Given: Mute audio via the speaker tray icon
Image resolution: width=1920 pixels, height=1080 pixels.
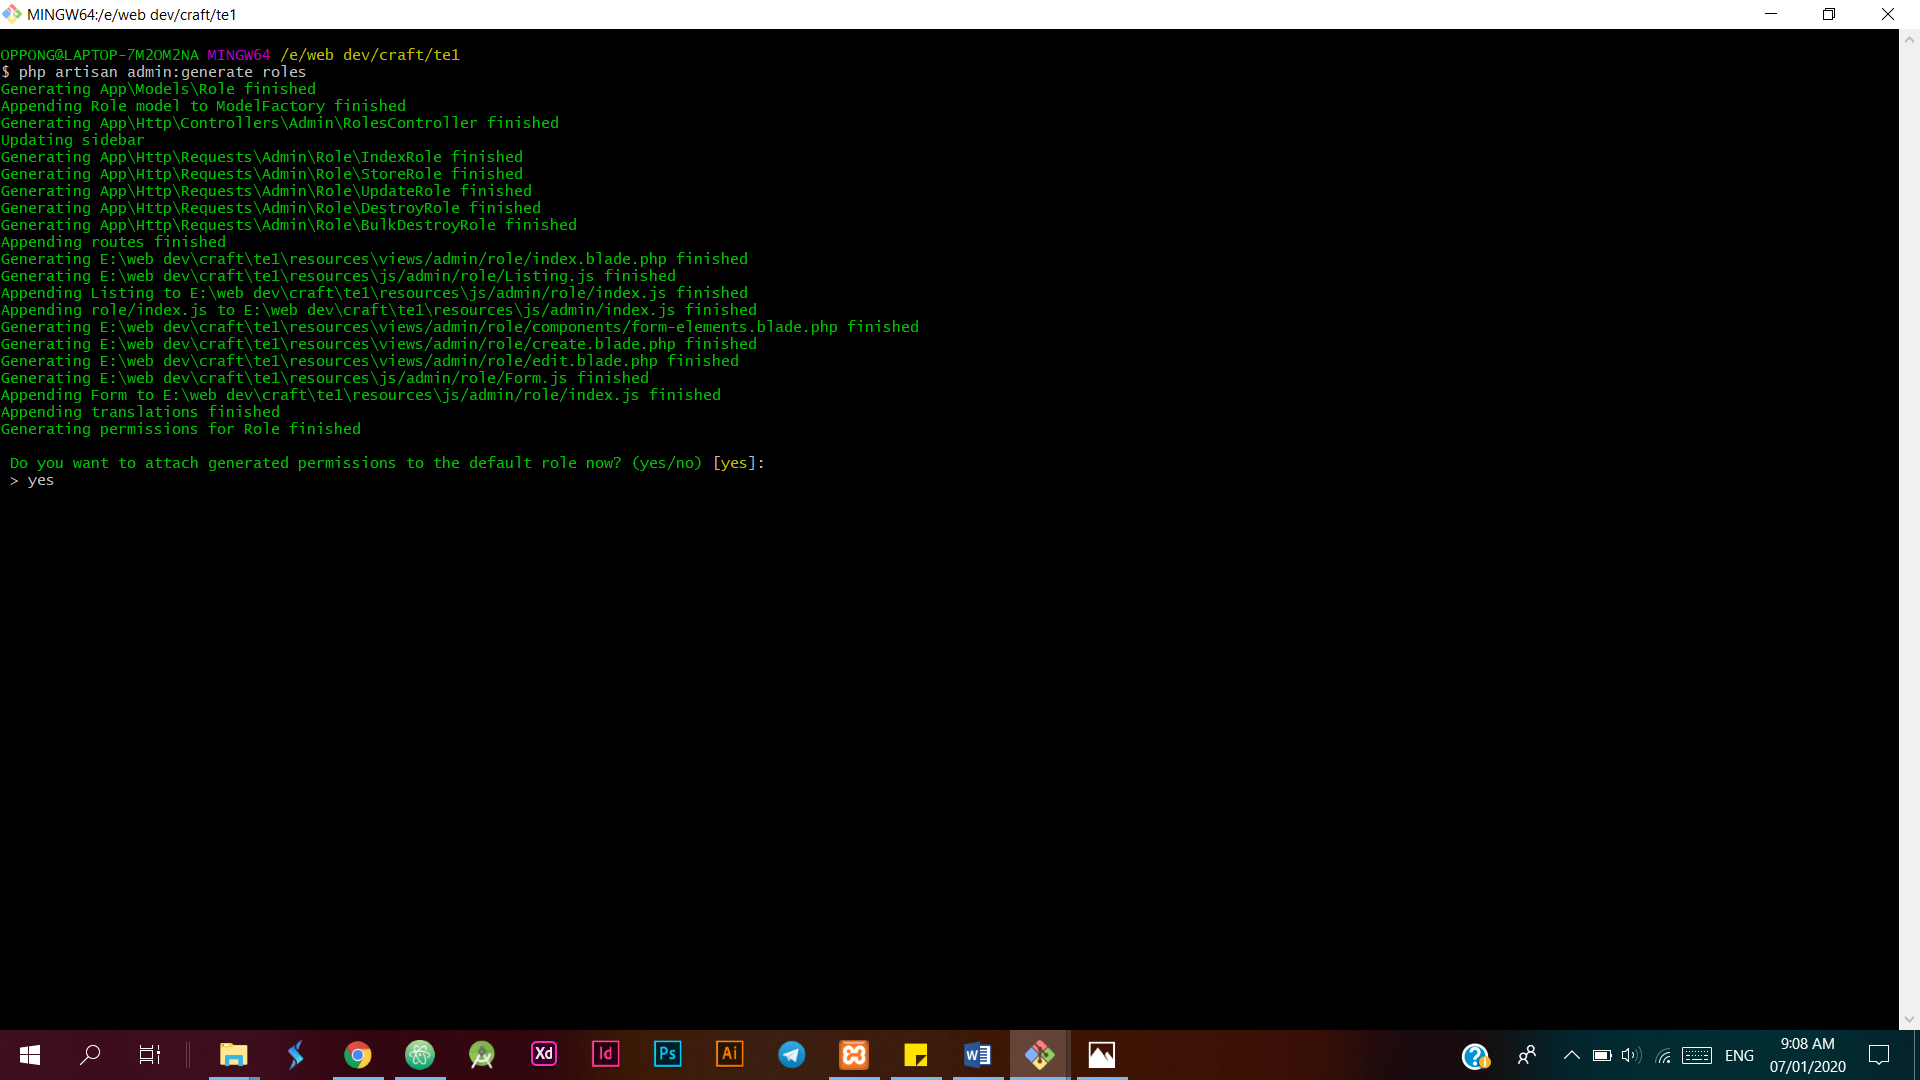Looking at the screenshot, I should tap(1632, 1055).
